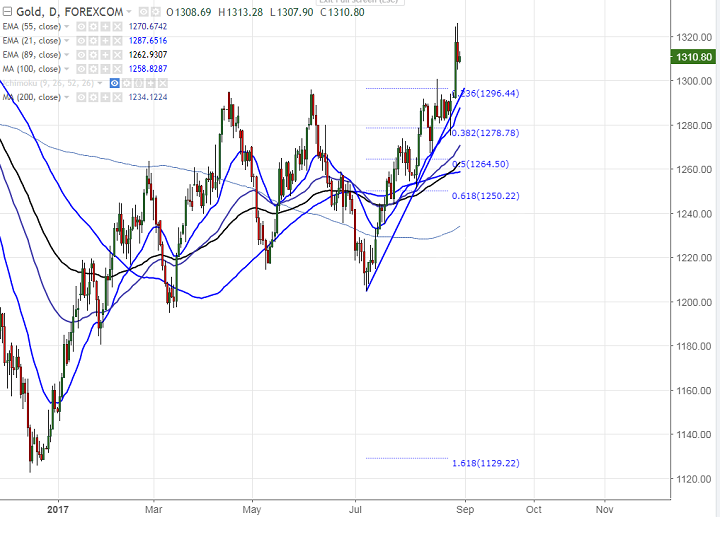This screenshot has height=543, width=725.
Task: Click the plus icon for Ichimoku
Action: (150, 83)
